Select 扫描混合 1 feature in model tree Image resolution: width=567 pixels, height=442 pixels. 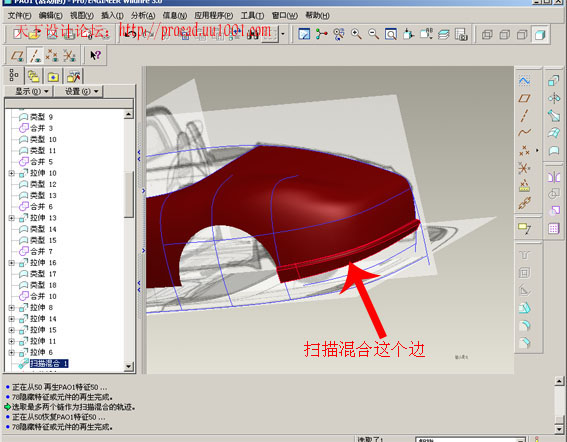click(x=48, y=364)
